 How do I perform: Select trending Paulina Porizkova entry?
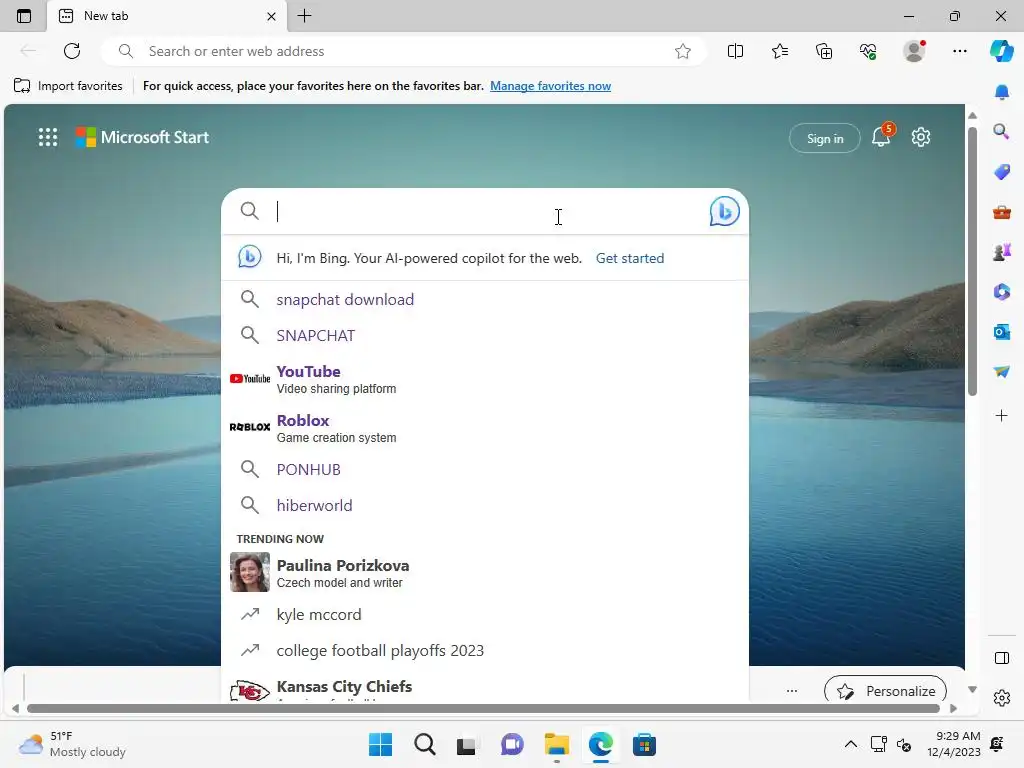485,573
